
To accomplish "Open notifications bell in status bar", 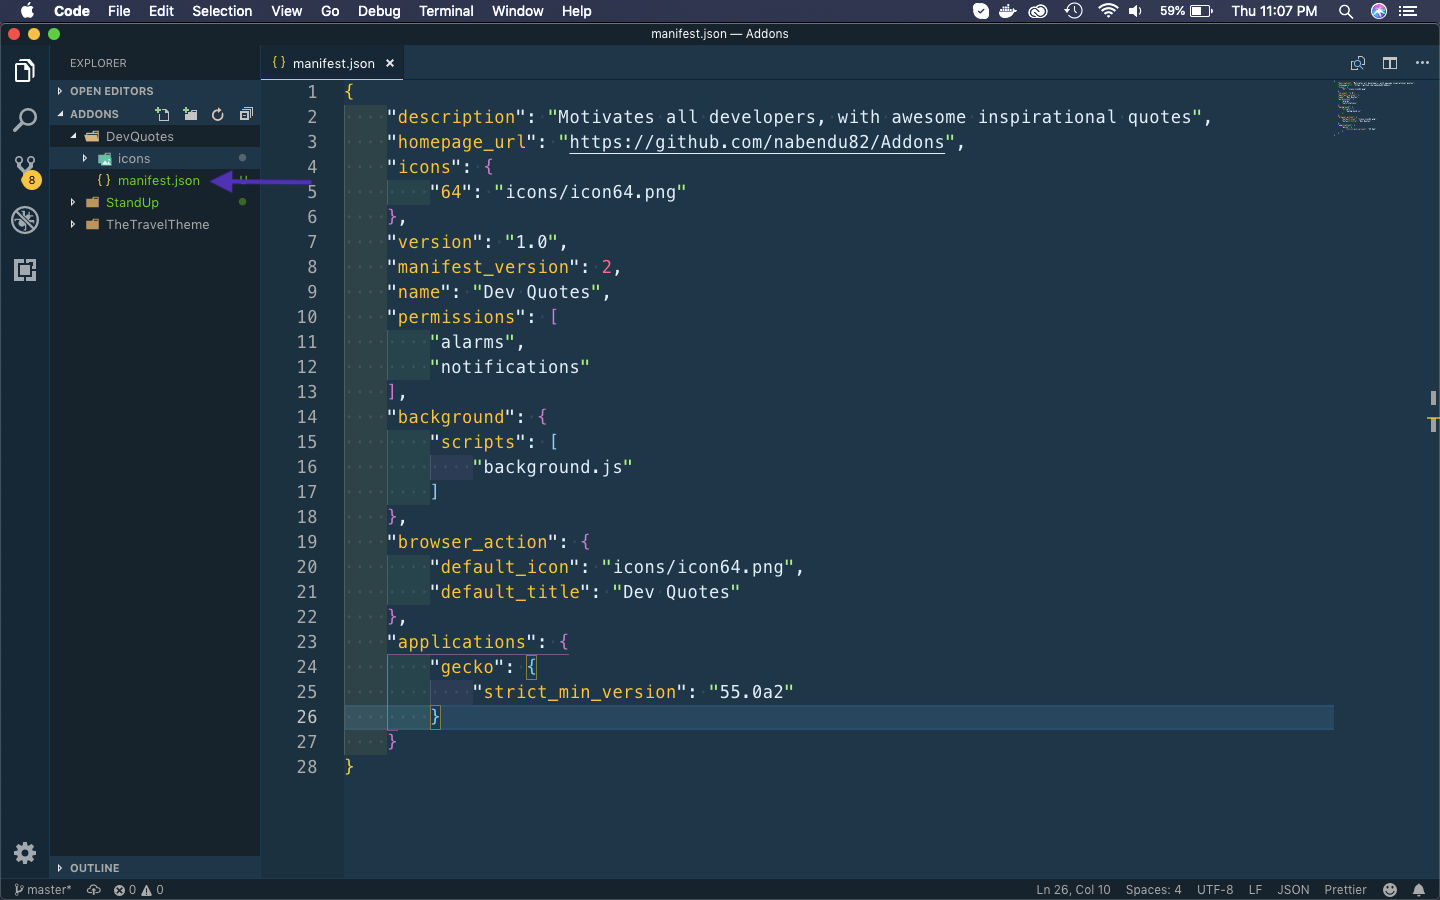I will click(x=1419, y=890).
